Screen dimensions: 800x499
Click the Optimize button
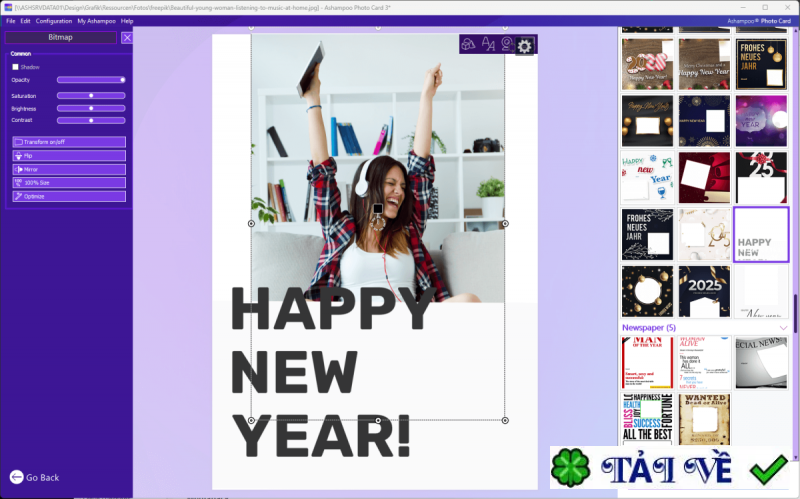click(x=69, y=196)
